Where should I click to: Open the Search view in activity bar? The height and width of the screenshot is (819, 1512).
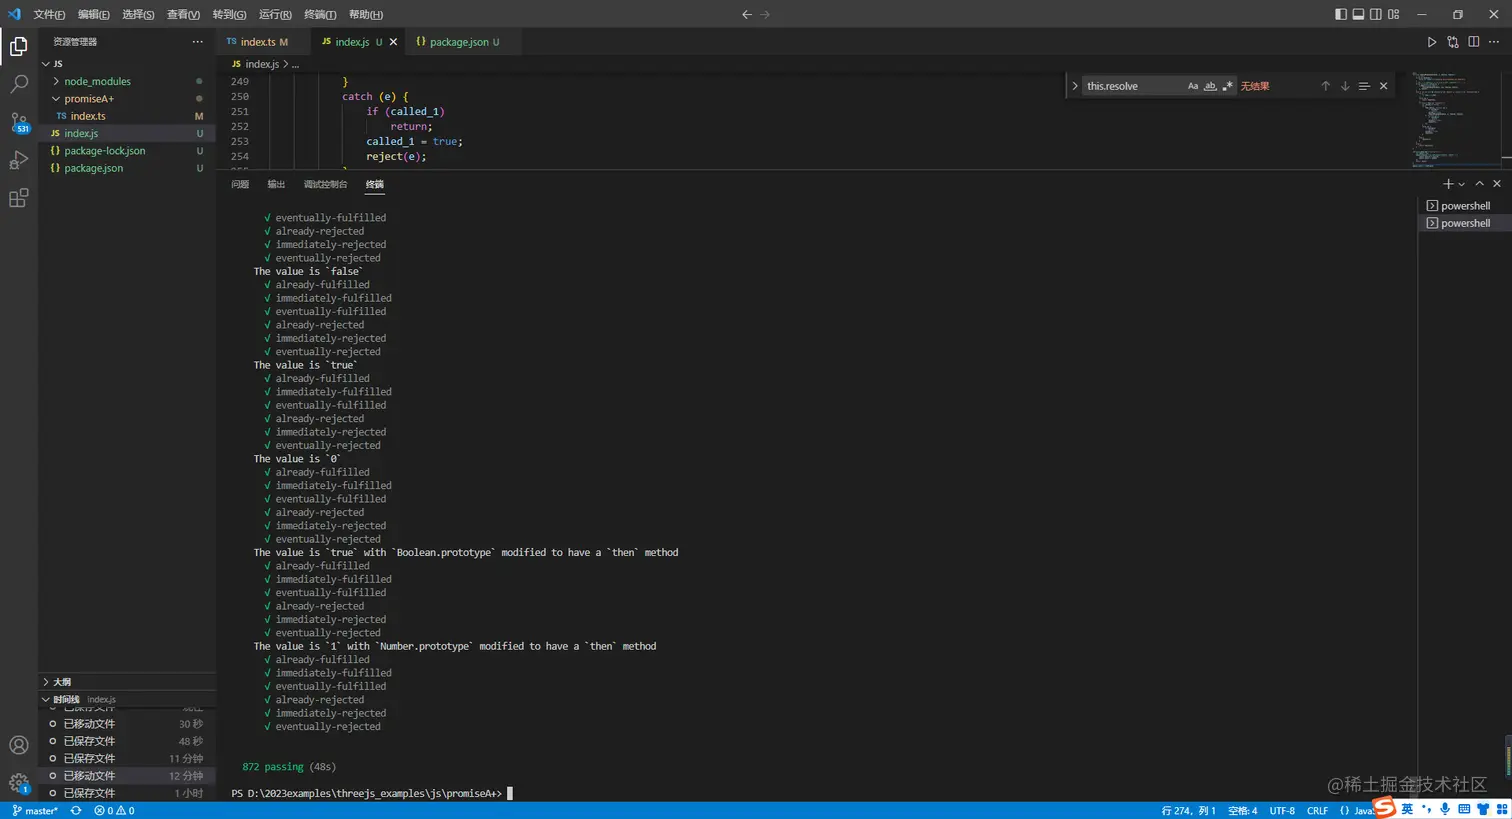tap(18, 84)
